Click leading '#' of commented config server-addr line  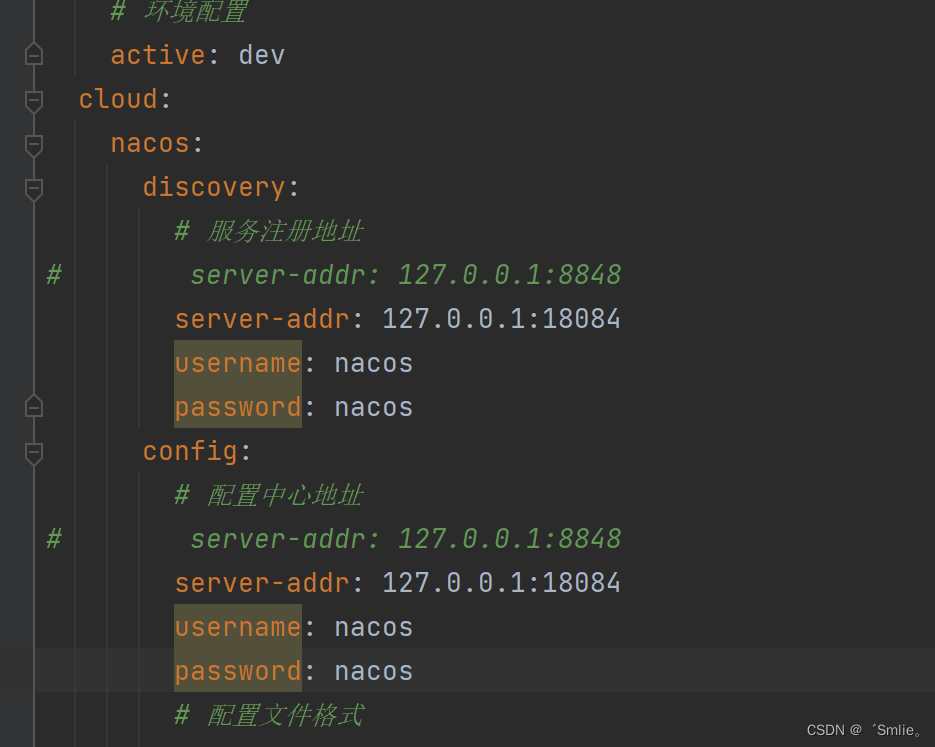click(54, 540)
